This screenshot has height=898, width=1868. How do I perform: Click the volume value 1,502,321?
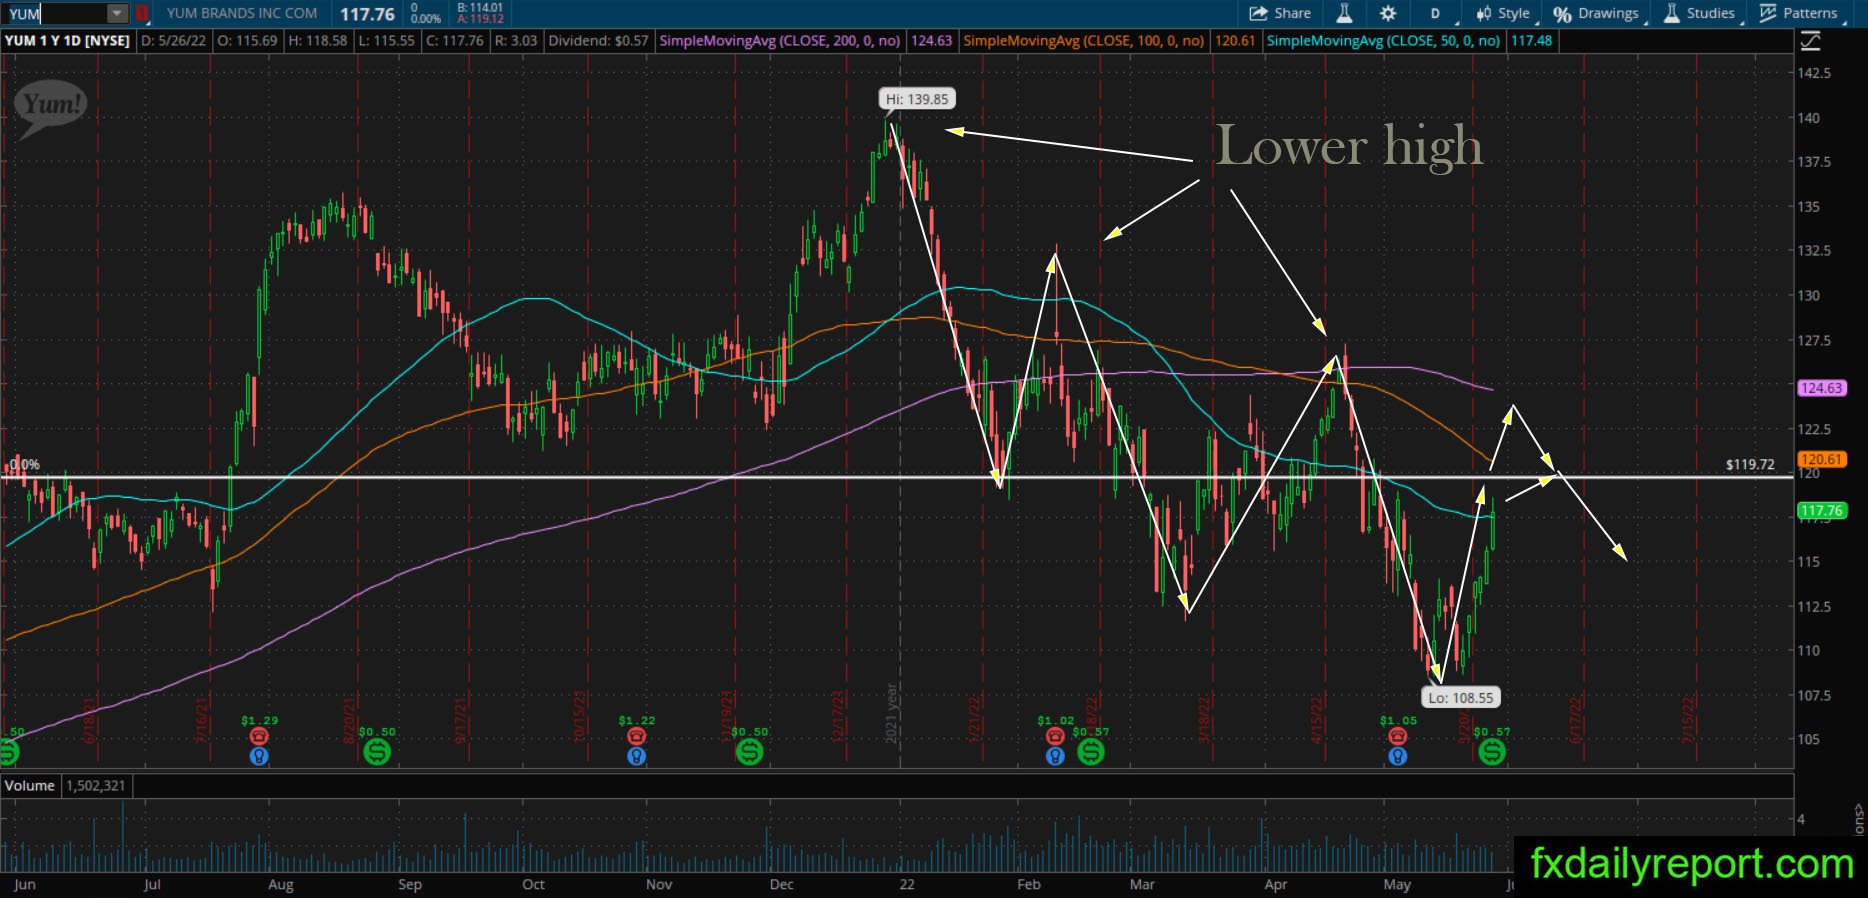[96, 786]
